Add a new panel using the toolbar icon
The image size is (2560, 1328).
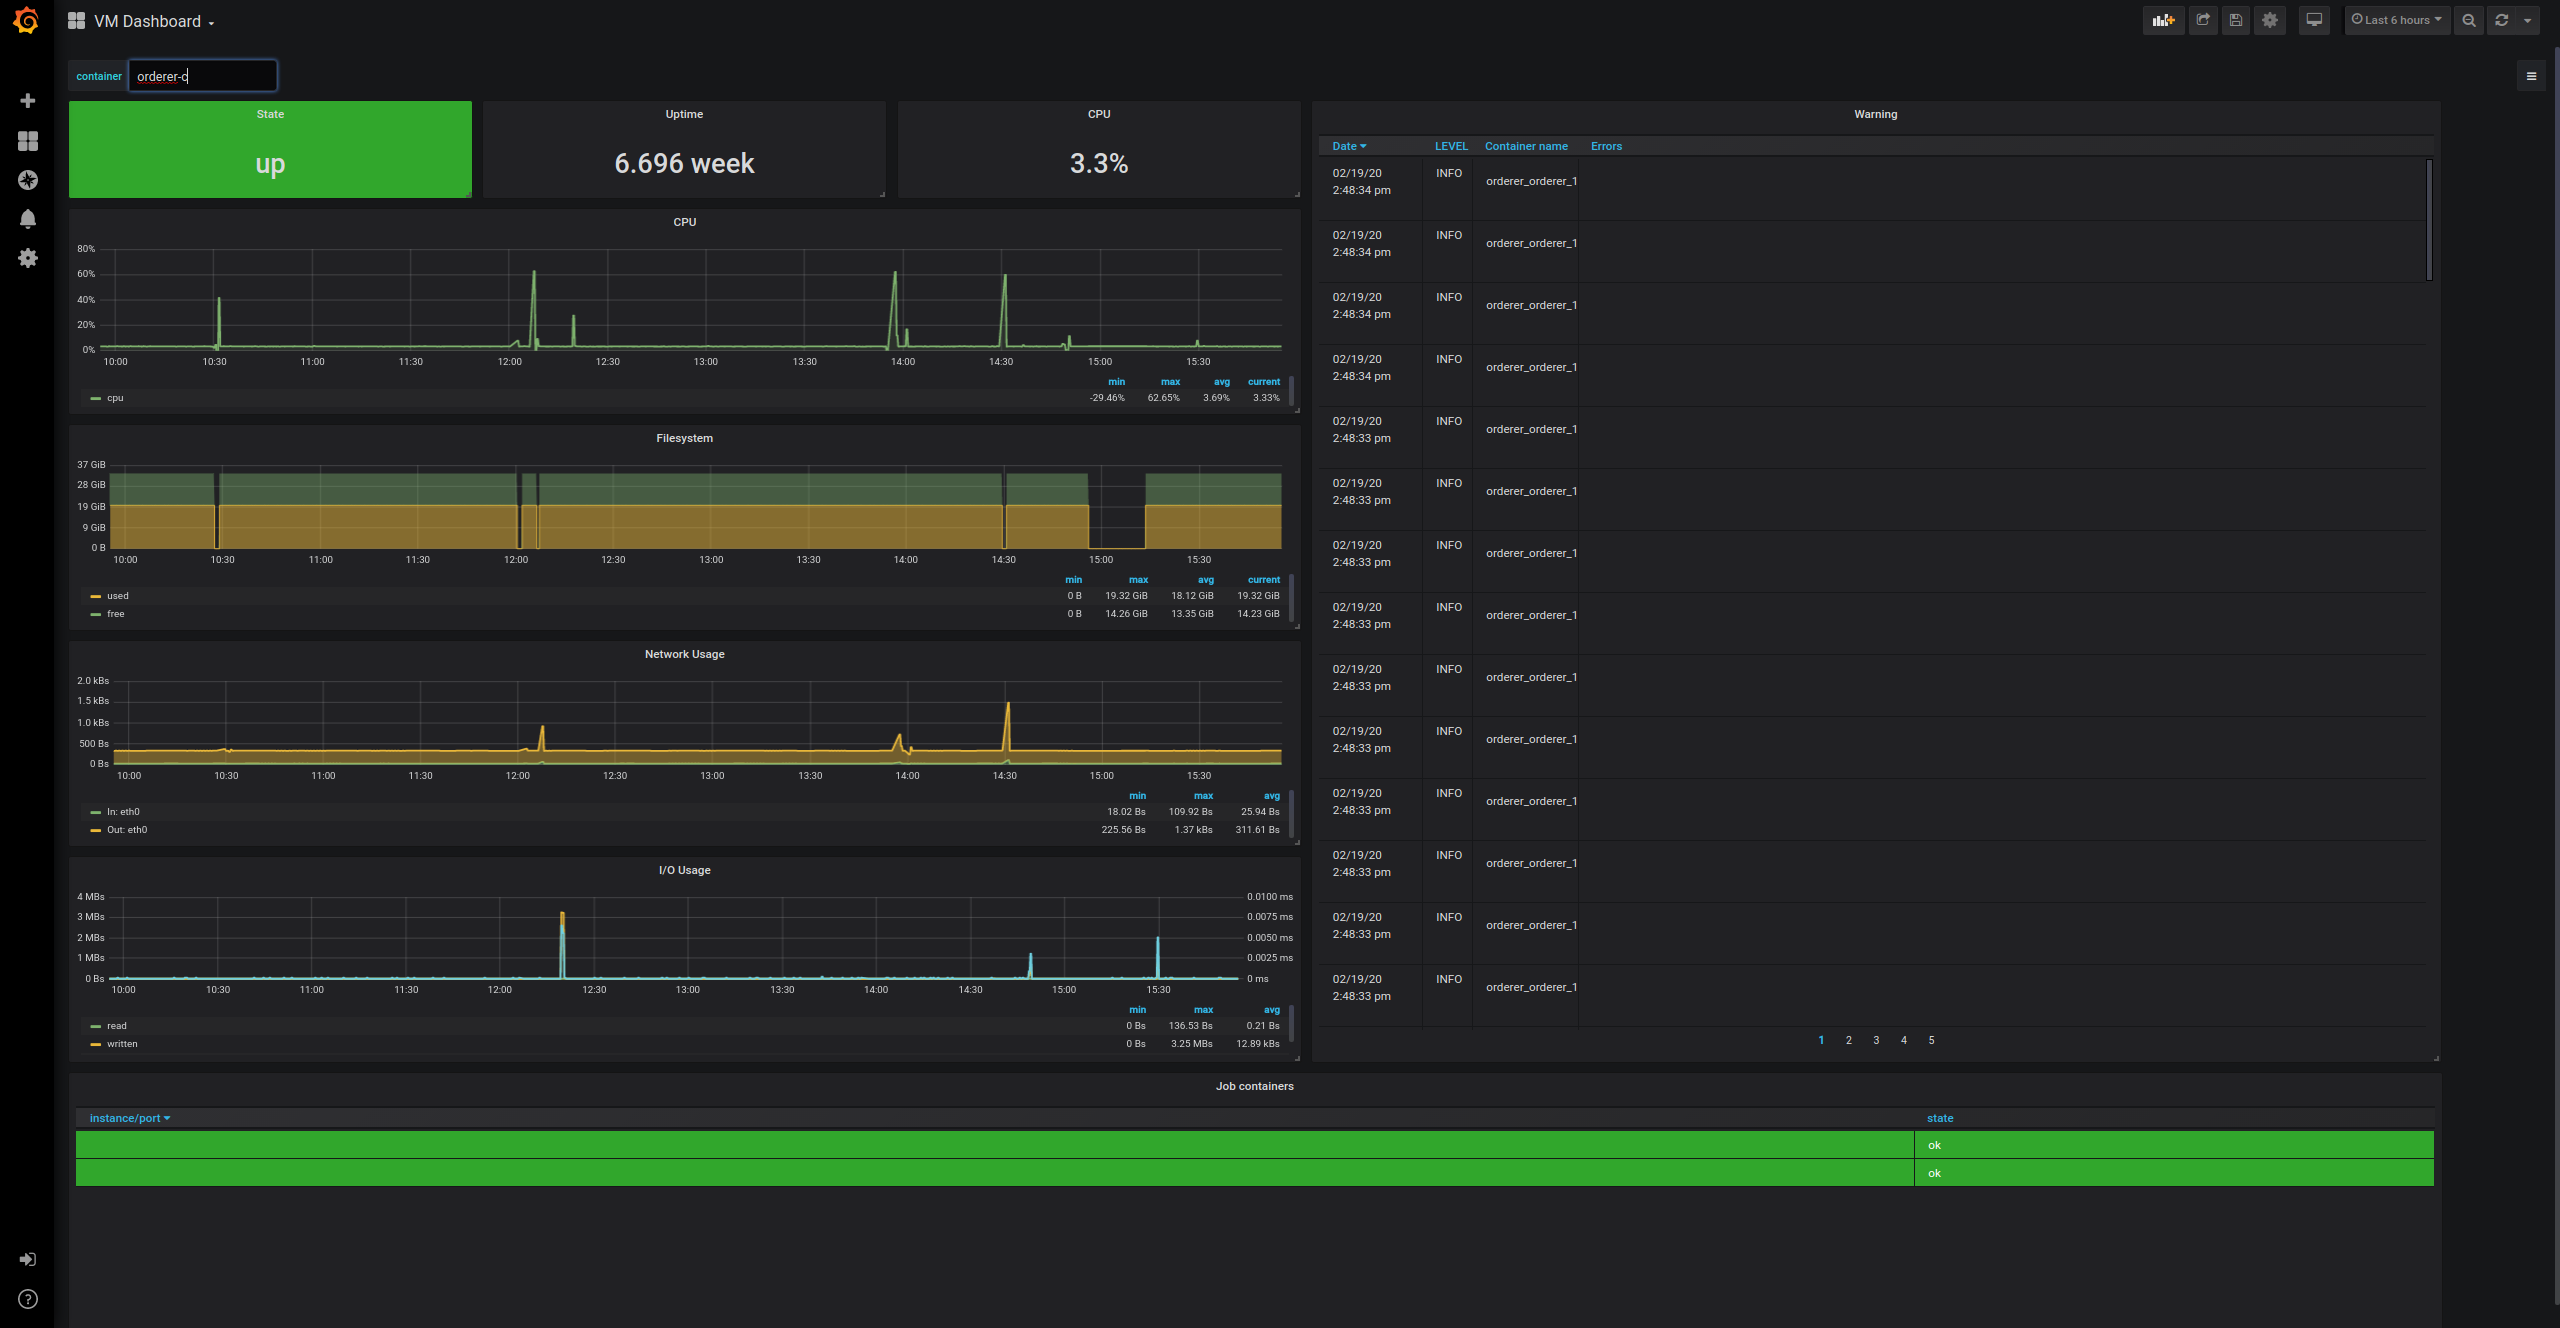(x=2163, y=20)
